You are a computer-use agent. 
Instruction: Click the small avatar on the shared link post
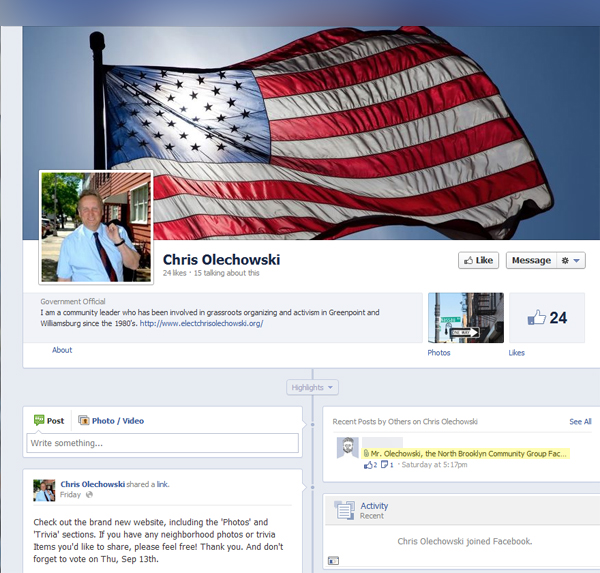tap(44, 489)
